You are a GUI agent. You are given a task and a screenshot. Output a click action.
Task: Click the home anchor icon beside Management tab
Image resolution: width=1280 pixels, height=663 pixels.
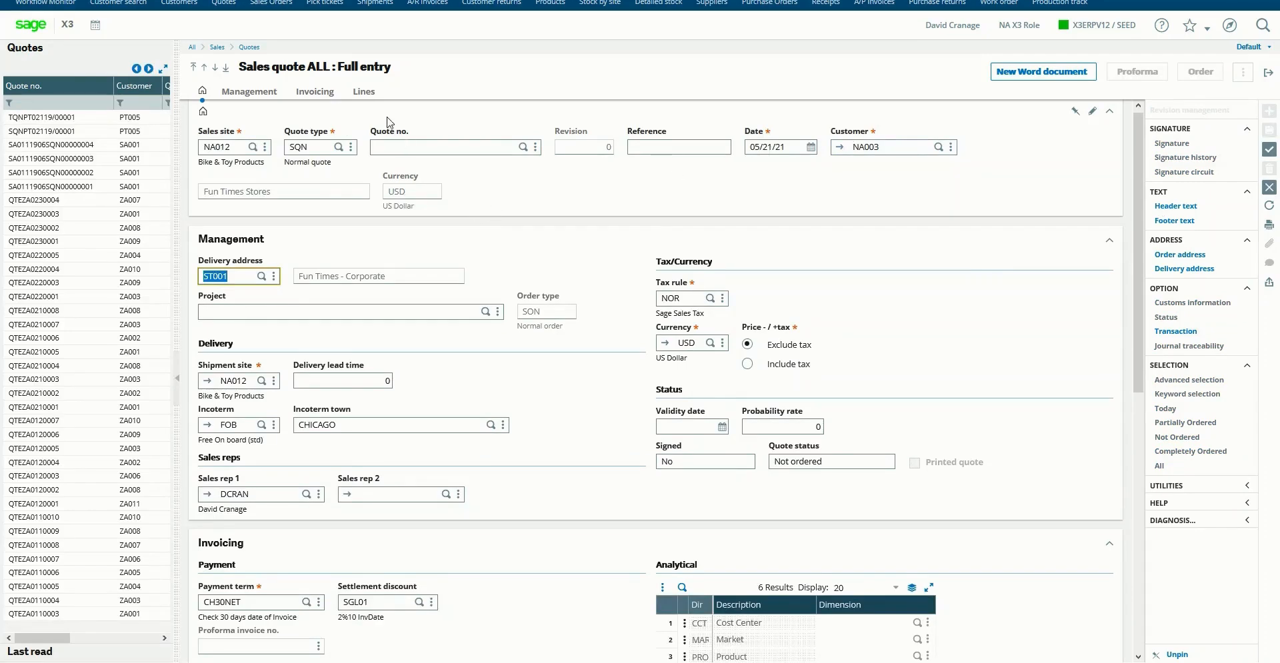(202, 91)
